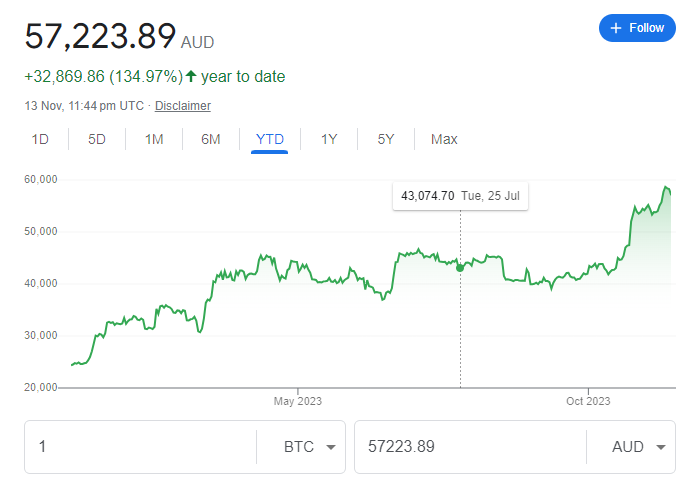Open the Disclaimer link
The height and width of the screenshot is (483, 685).
click(183, 106)
